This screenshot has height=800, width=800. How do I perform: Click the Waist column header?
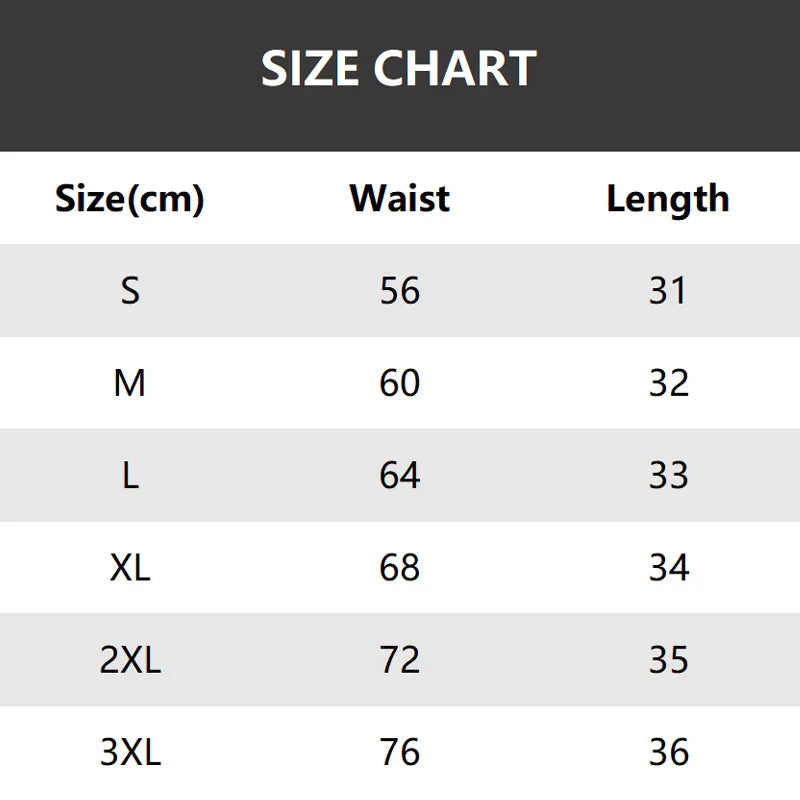coord(400,198)
